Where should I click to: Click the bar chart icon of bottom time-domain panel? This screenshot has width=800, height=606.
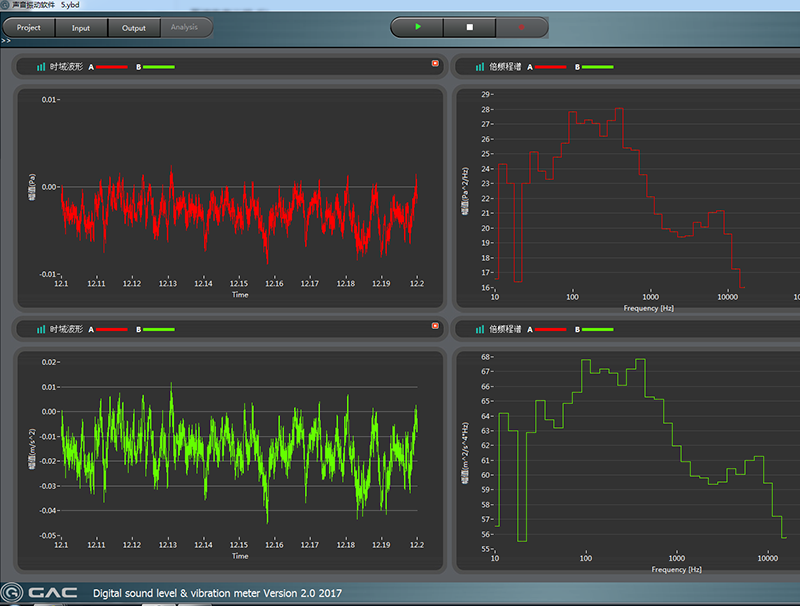pos(41,330)
